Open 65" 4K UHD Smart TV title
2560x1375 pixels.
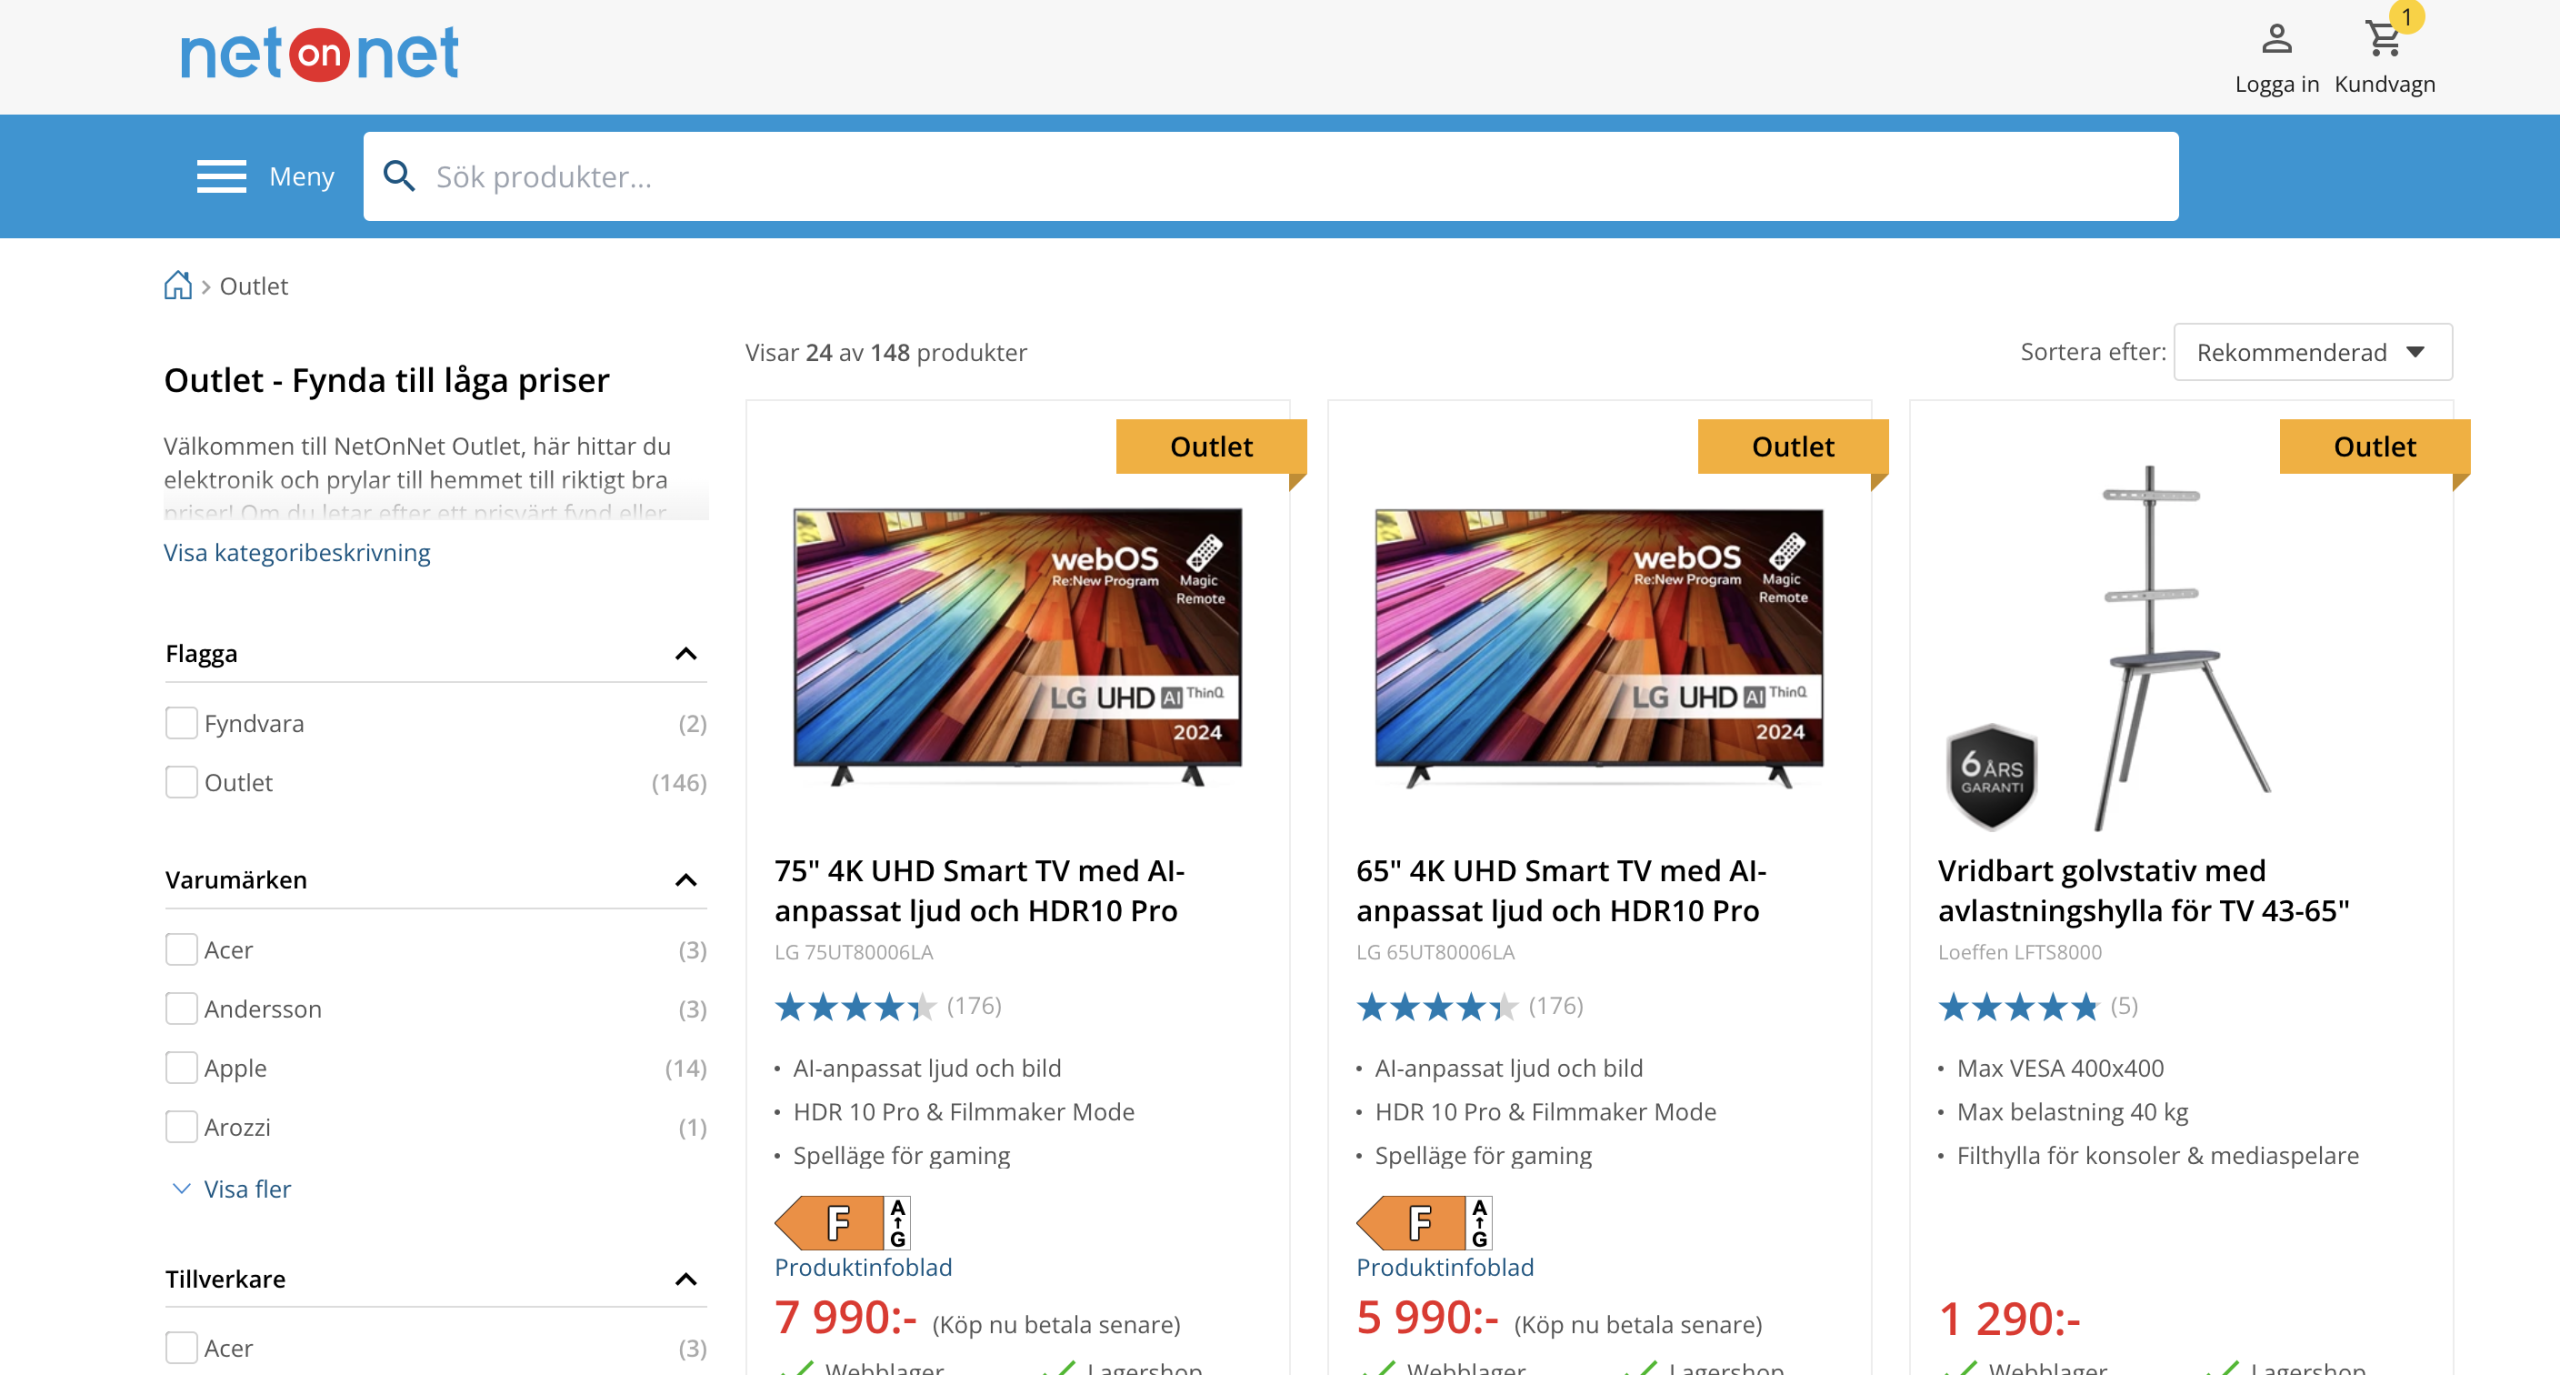(x=1561, y=891)
